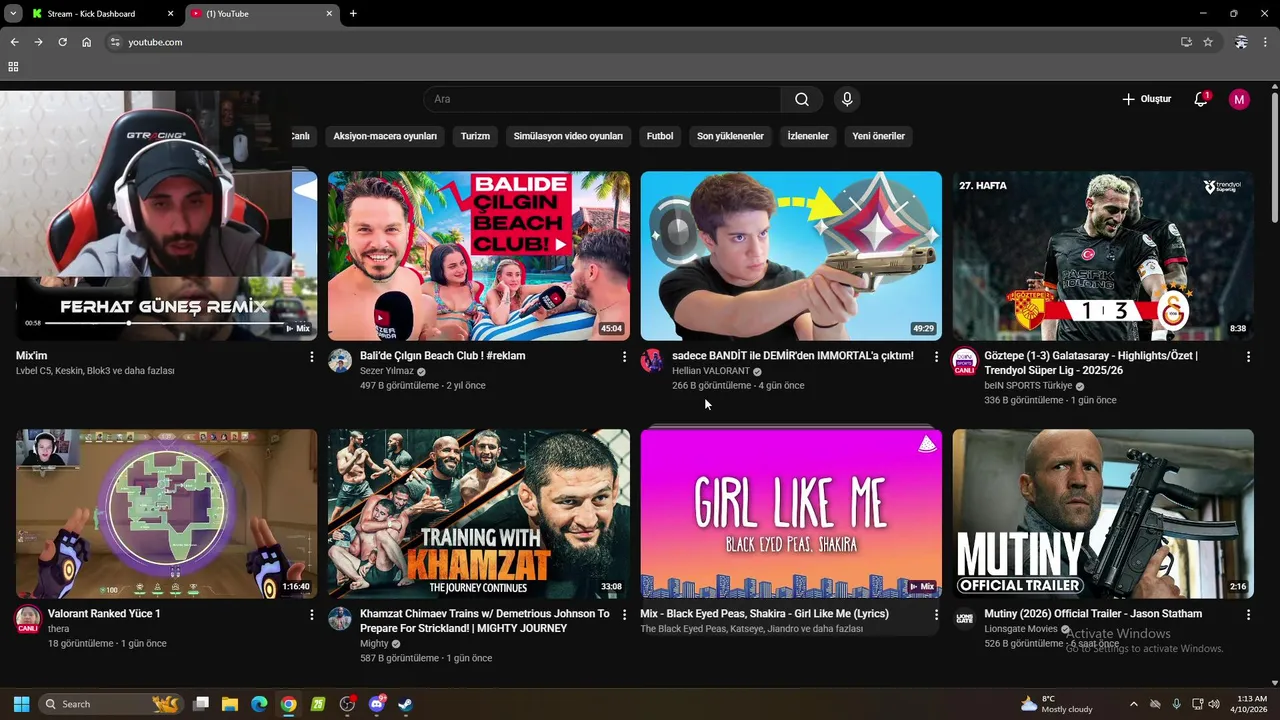Go to Chrome home page
This screenshot has height=720, width=1280.
pyautogui.click(x=86, y=42)
